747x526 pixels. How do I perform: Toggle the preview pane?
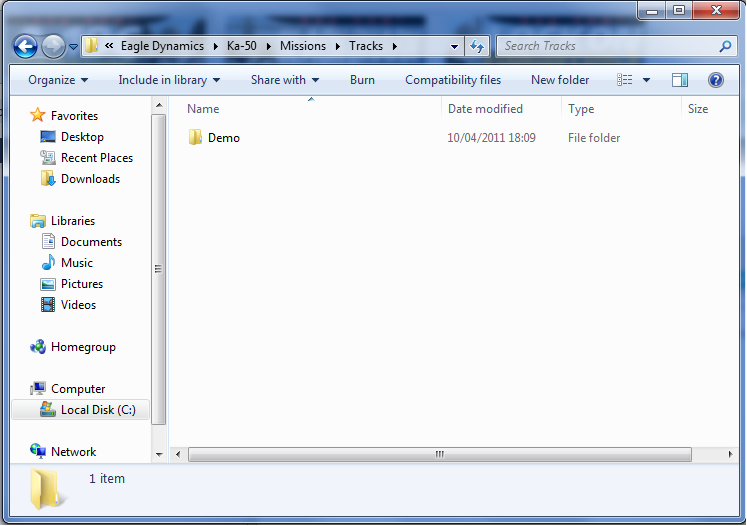(680, 80)
